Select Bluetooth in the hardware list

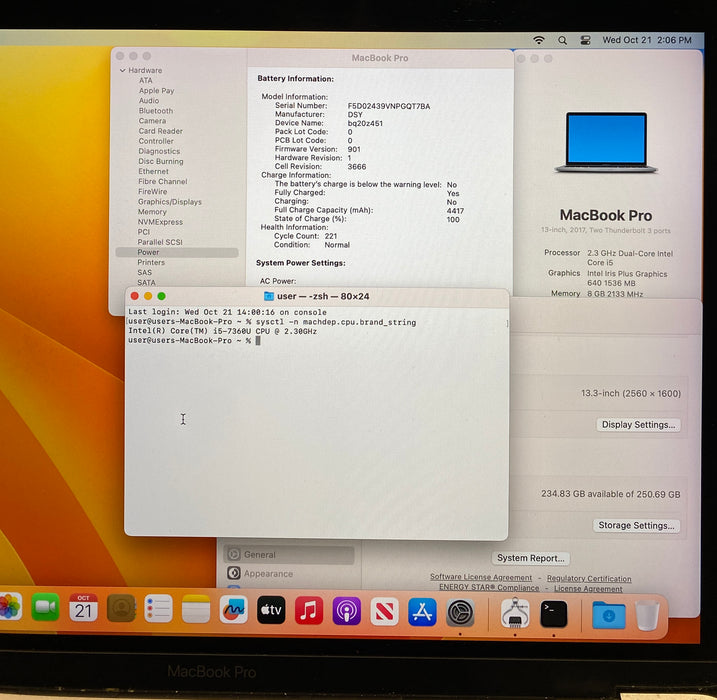156,111
